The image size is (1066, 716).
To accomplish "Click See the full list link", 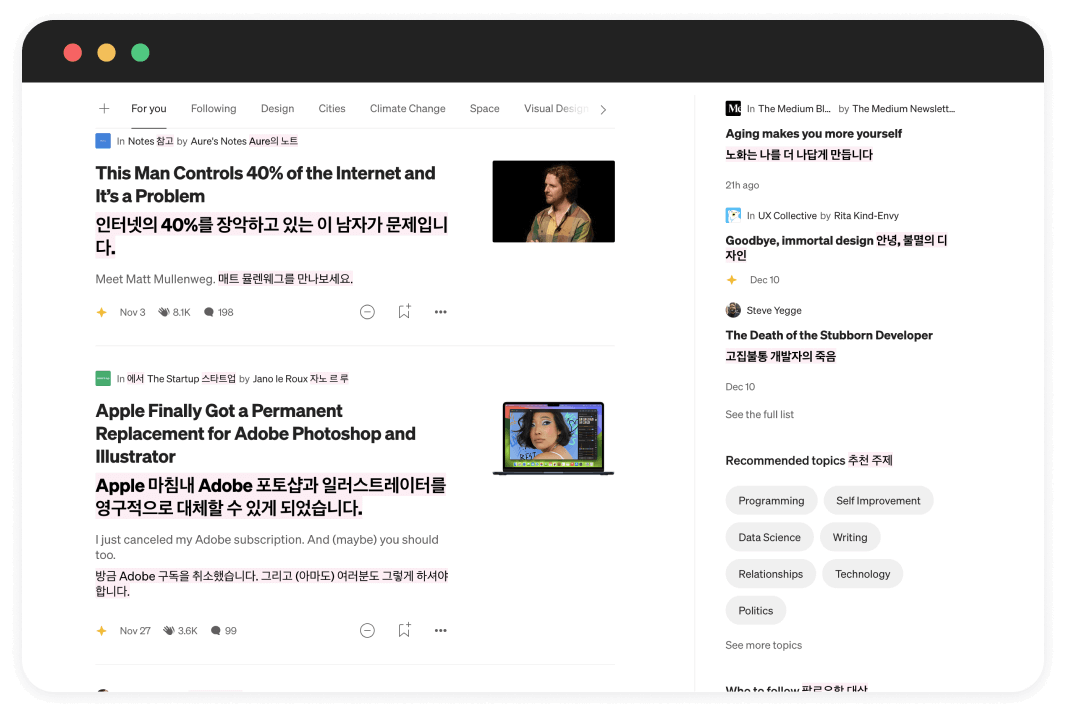I will [x=759, y=414].
